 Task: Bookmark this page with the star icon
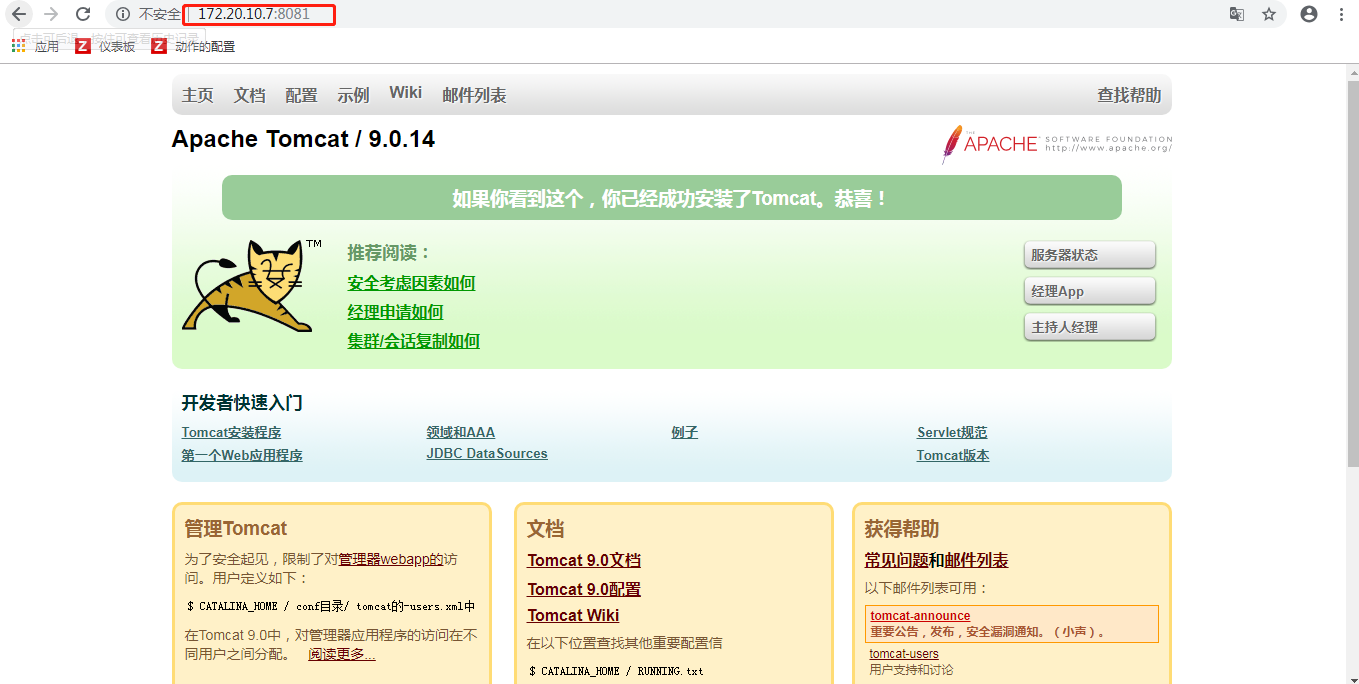click(1269, 14)
